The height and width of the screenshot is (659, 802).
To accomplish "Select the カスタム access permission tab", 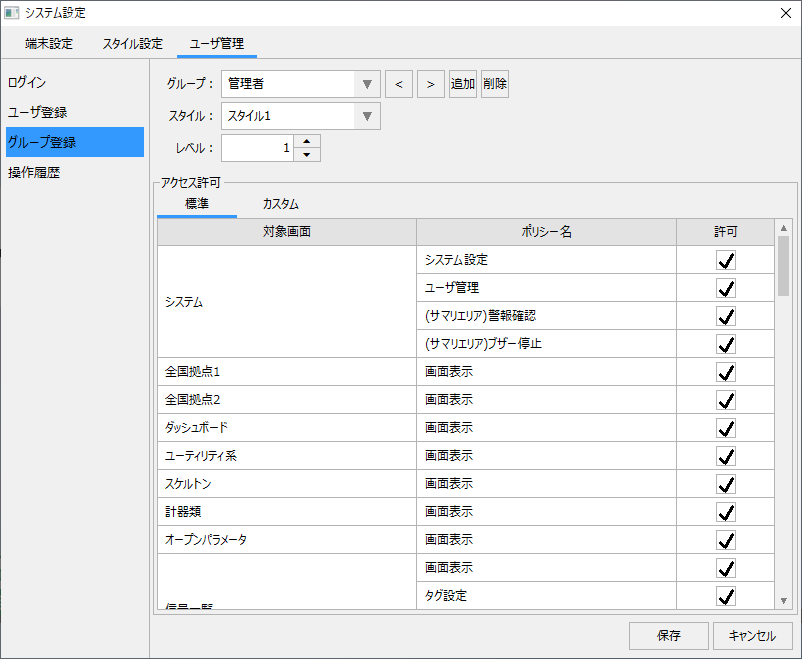I will (x=280, y=204).
